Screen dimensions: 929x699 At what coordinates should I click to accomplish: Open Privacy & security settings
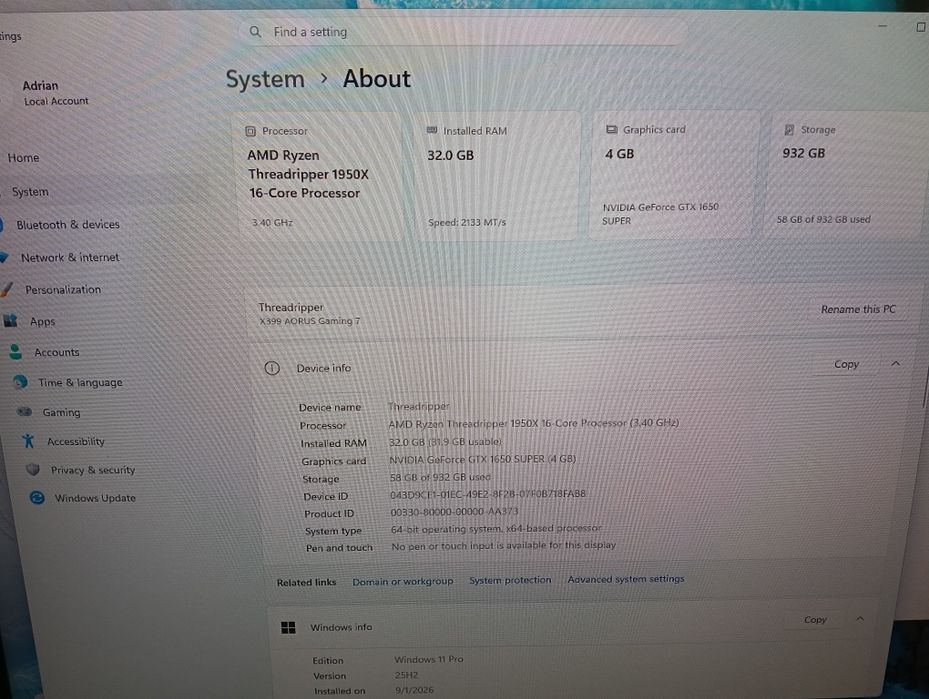click(x=93, y=470)
